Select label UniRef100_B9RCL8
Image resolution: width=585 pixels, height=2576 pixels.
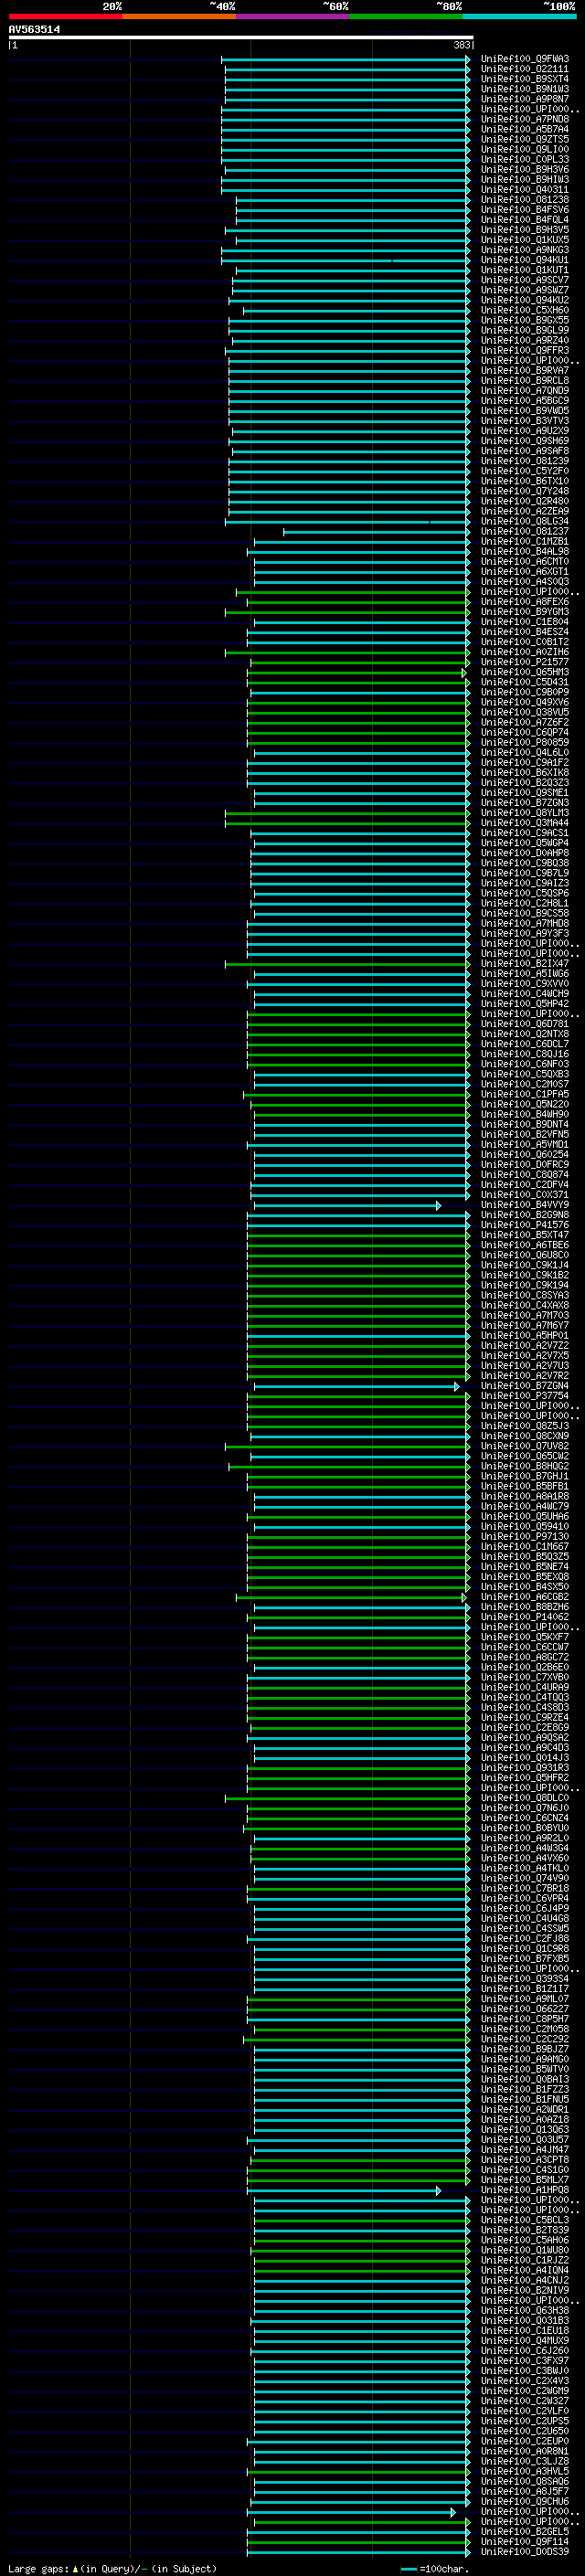(525, 381)
